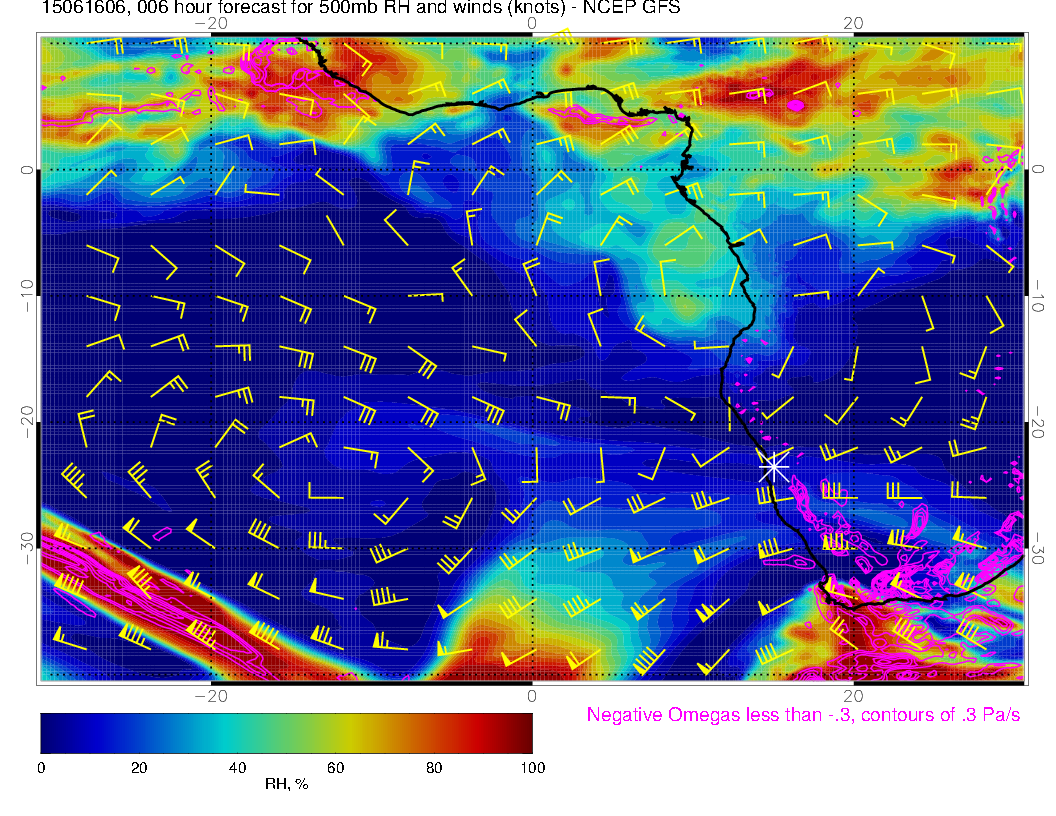Click the "20" tick label under the color bar
Viewport: 1056px width, 816px height.
tap(139, 768)
